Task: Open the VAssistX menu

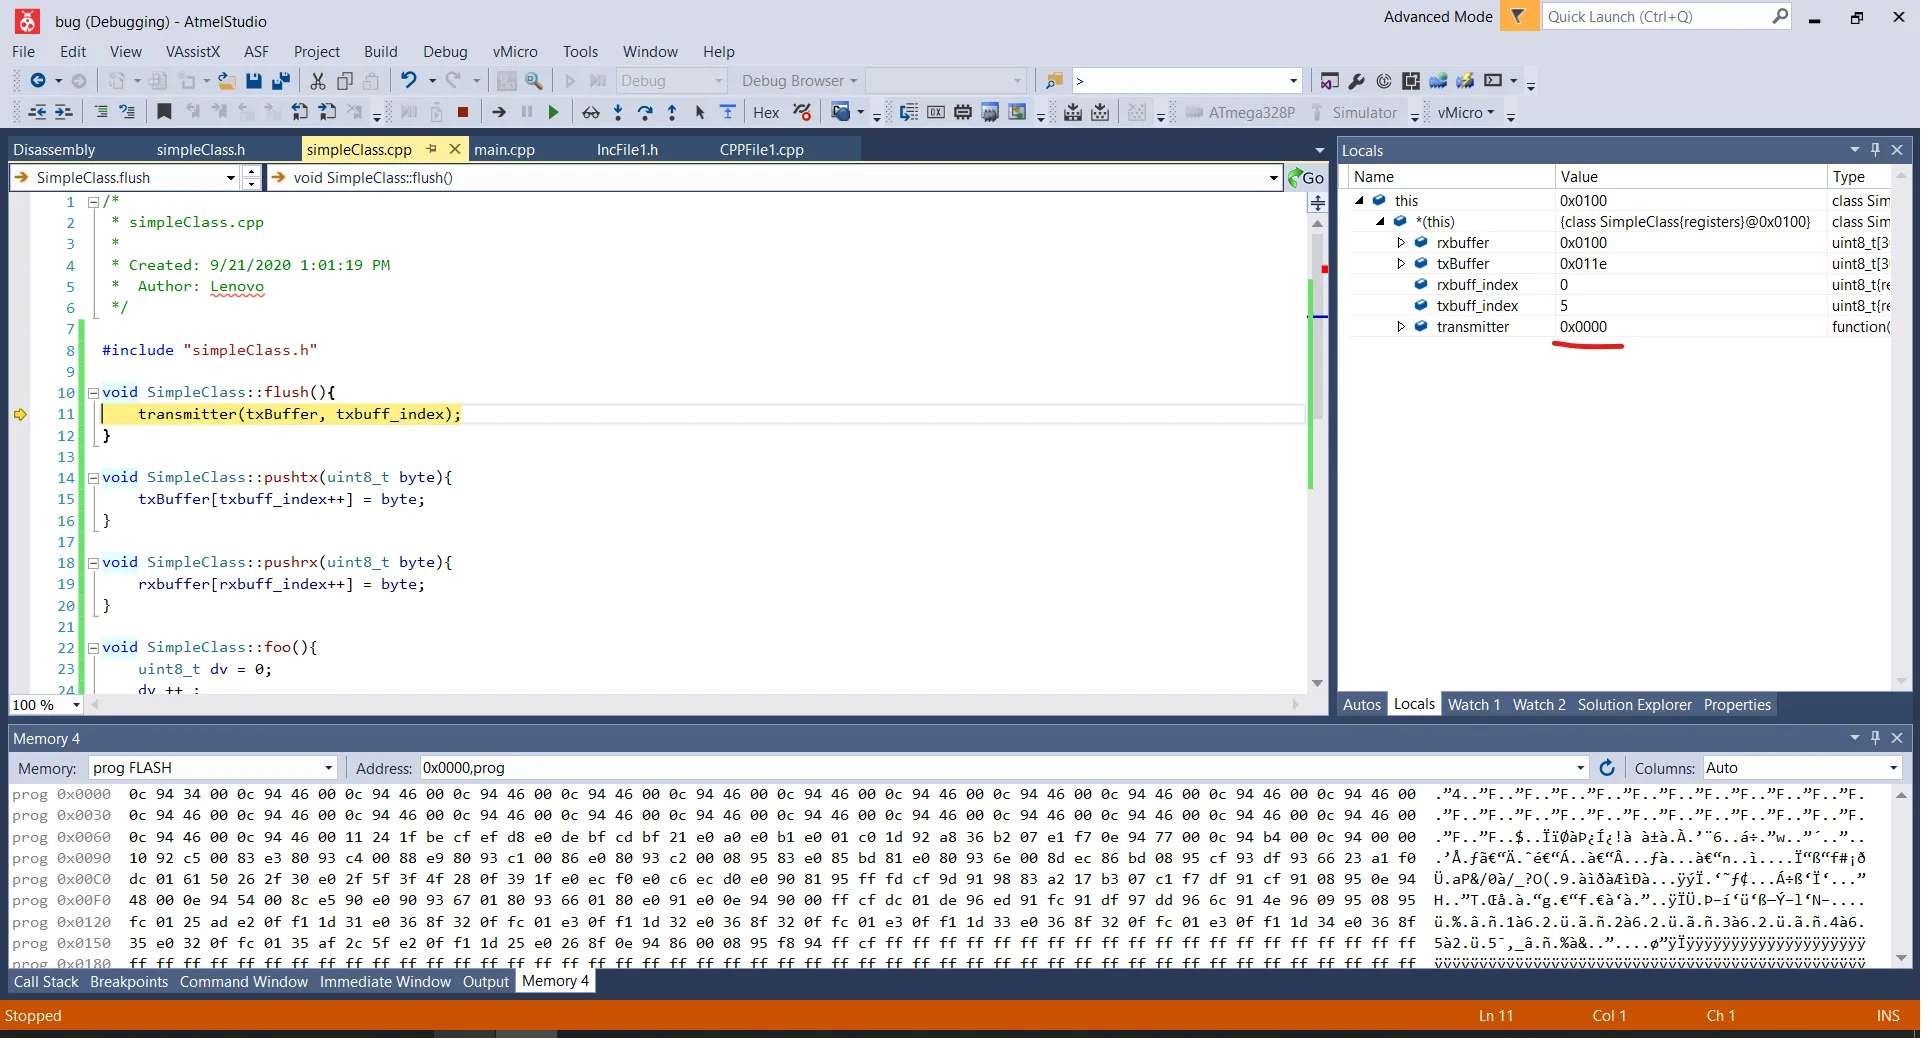Action: pyautogui.click(x=193, y=51)
